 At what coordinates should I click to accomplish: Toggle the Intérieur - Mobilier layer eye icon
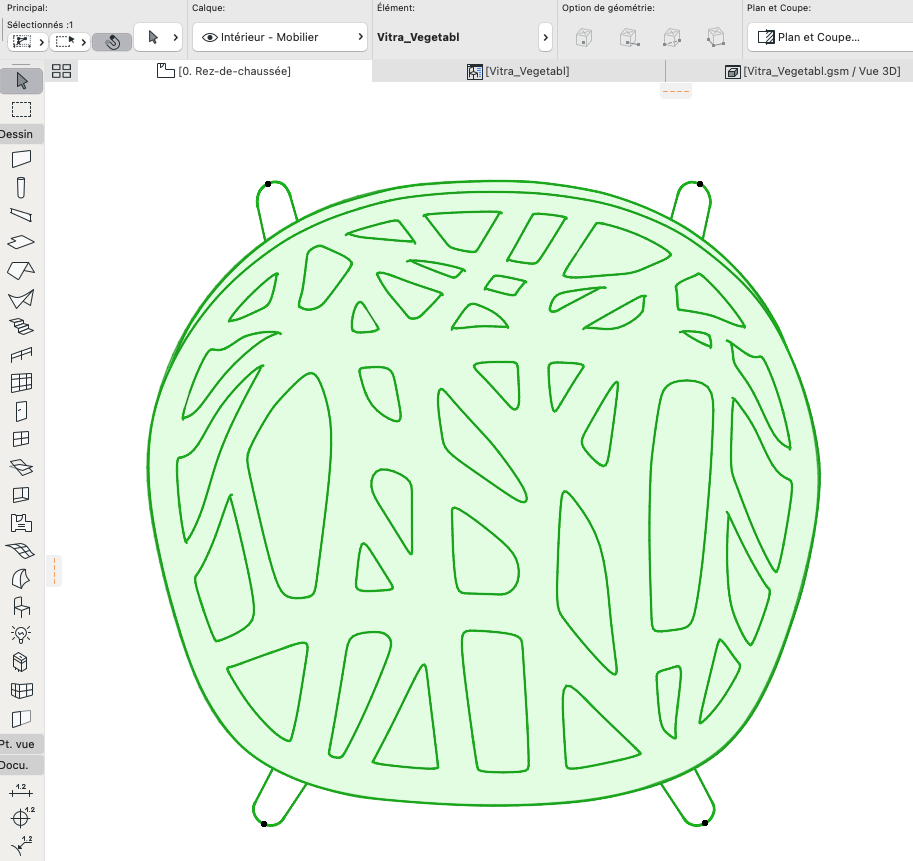(x=210, y=37)
